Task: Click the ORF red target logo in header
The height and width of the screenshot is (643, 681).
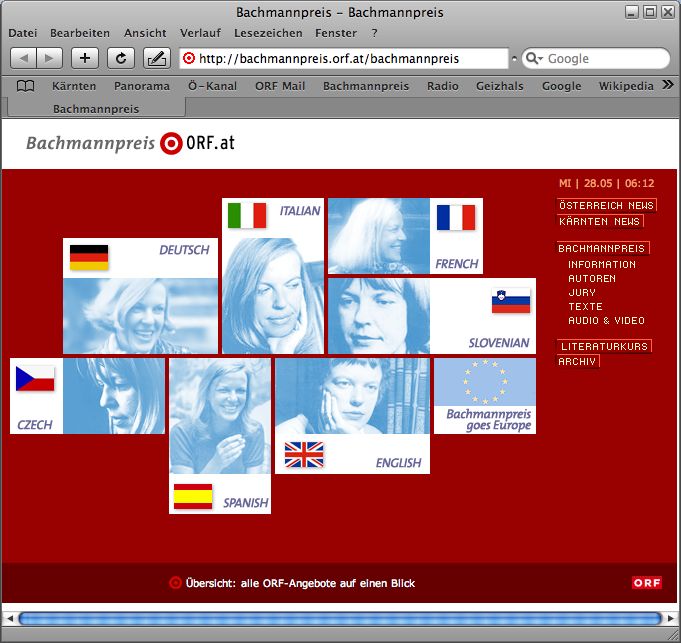Action: point(171,143)
